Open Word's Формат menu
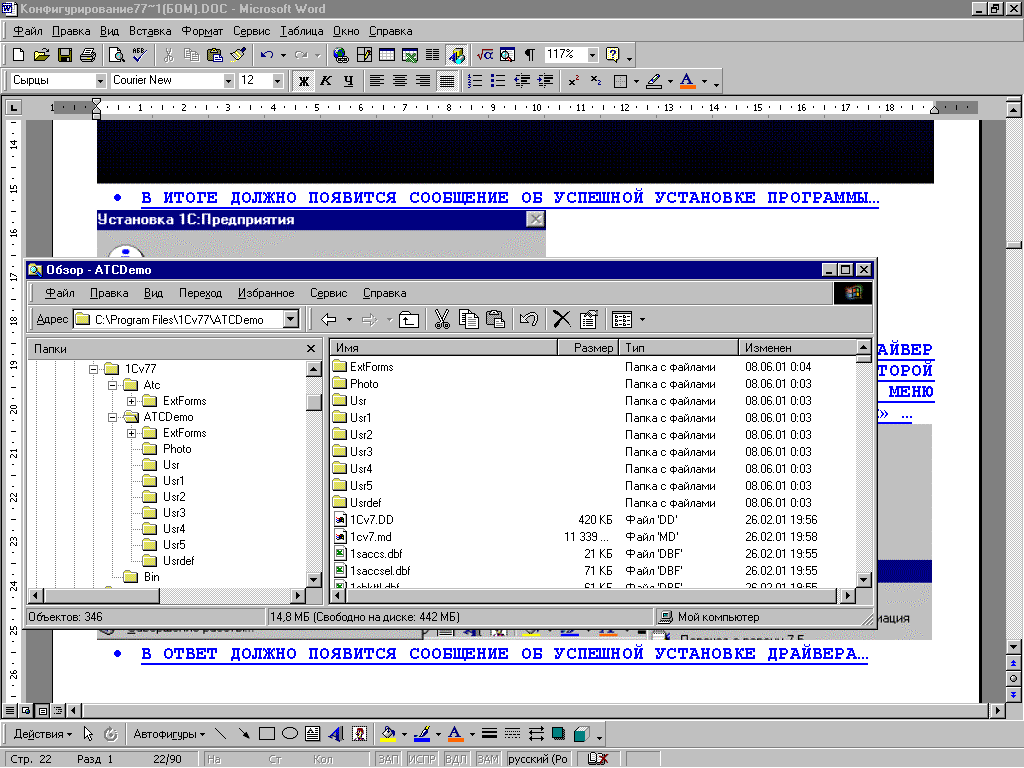This screenshot has width=1024, height=768. (x=202, y=31)
